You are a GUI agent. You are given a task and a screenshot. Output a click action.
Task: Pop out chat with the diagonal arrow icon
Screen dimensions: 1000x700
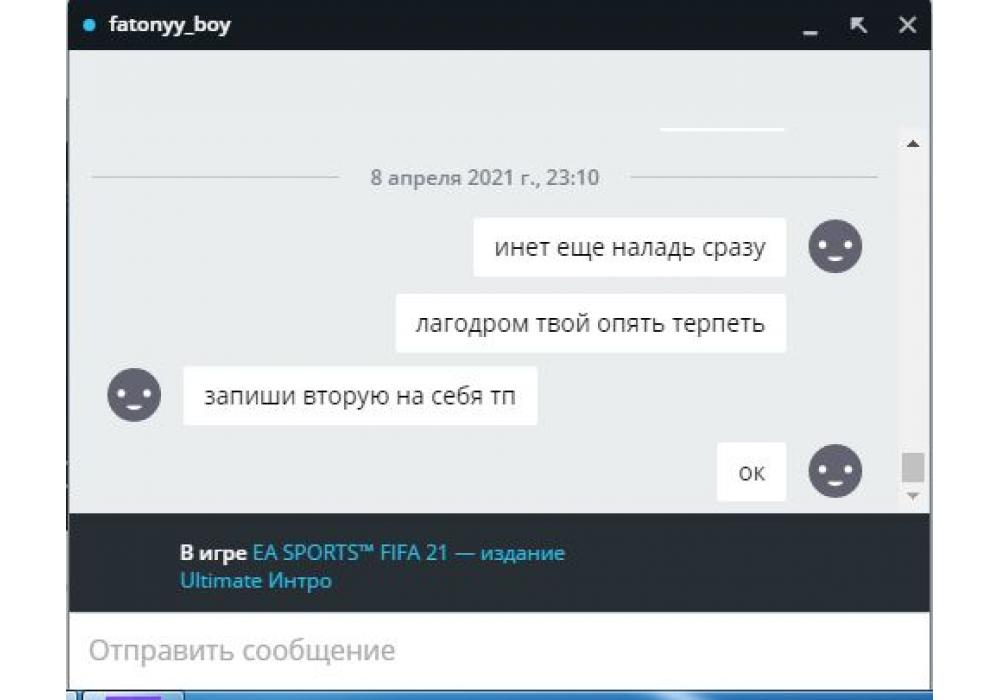click(x=858, y=25)
